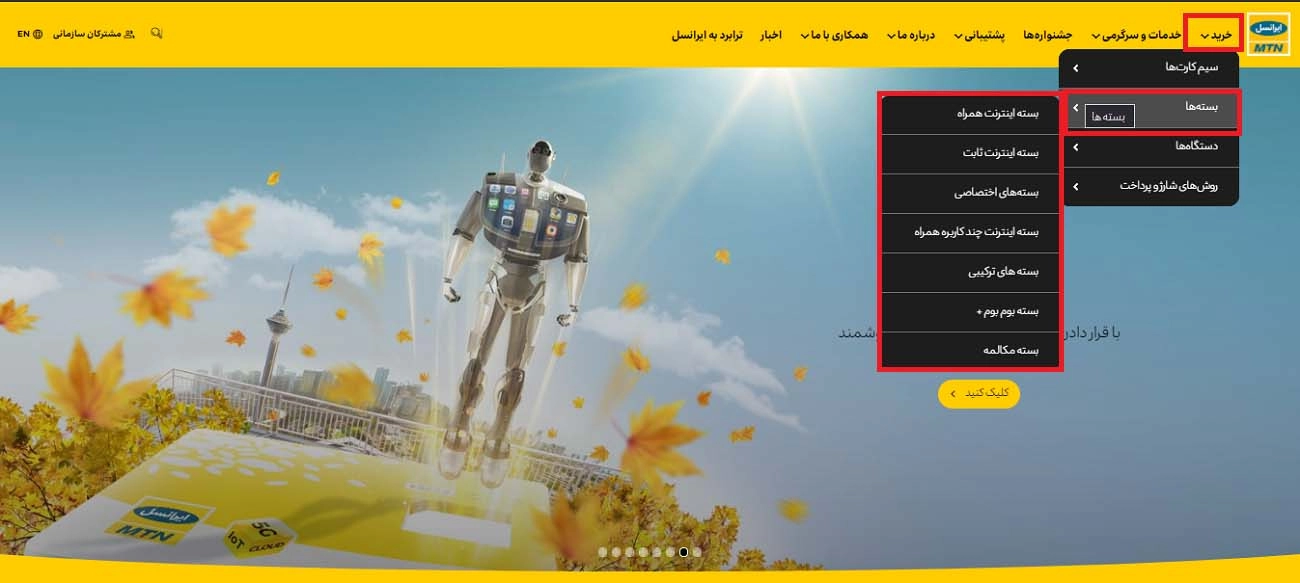This screenshot has height=583, width=1300.
Task: Click the arrow beside سیم کارت‌ها
Action: (x=1075, y=68)
